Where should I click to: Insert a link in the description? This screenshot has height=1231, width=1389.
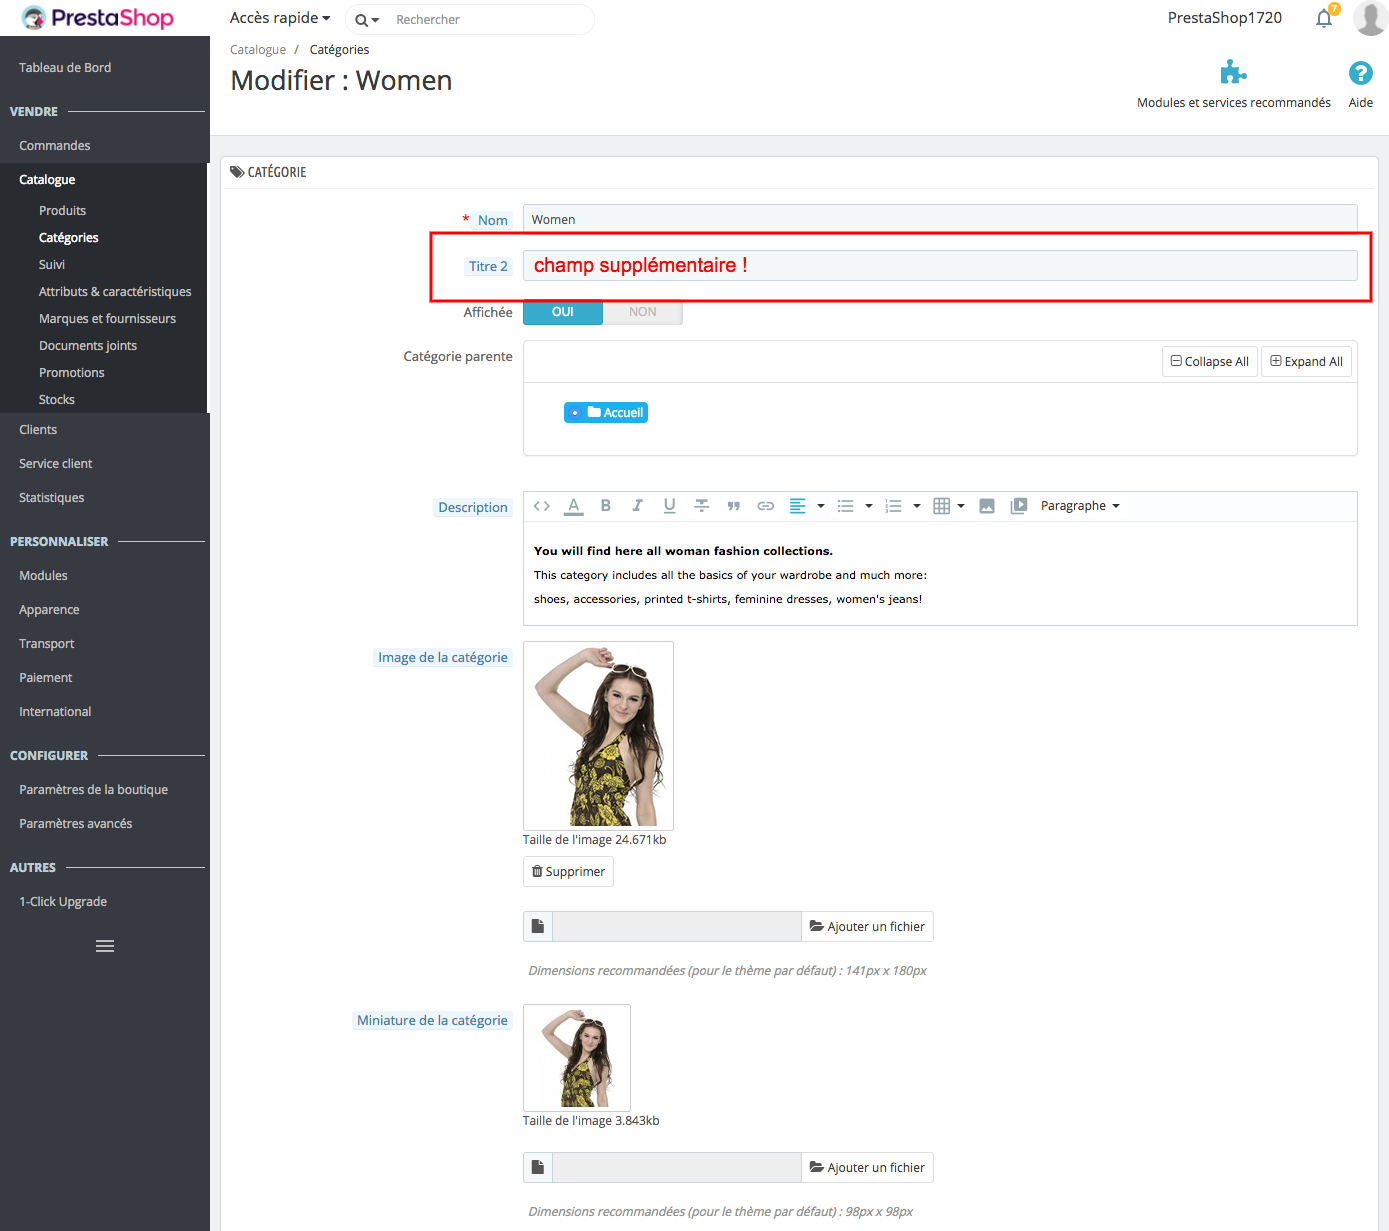pyautogui.click(x=765, y=506)
